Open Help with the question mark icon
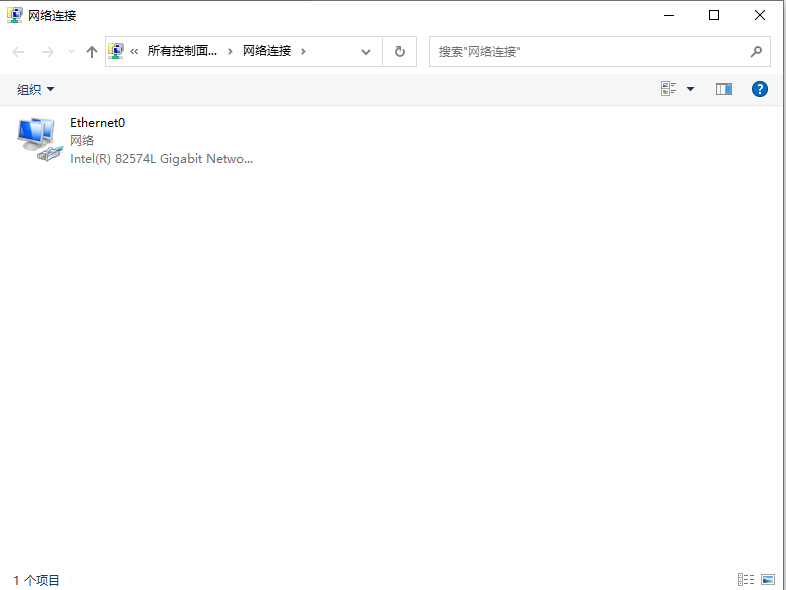Image resolution: width=786 pixels, height=590 pixels. pyautogui.click(x=759, y=89)
